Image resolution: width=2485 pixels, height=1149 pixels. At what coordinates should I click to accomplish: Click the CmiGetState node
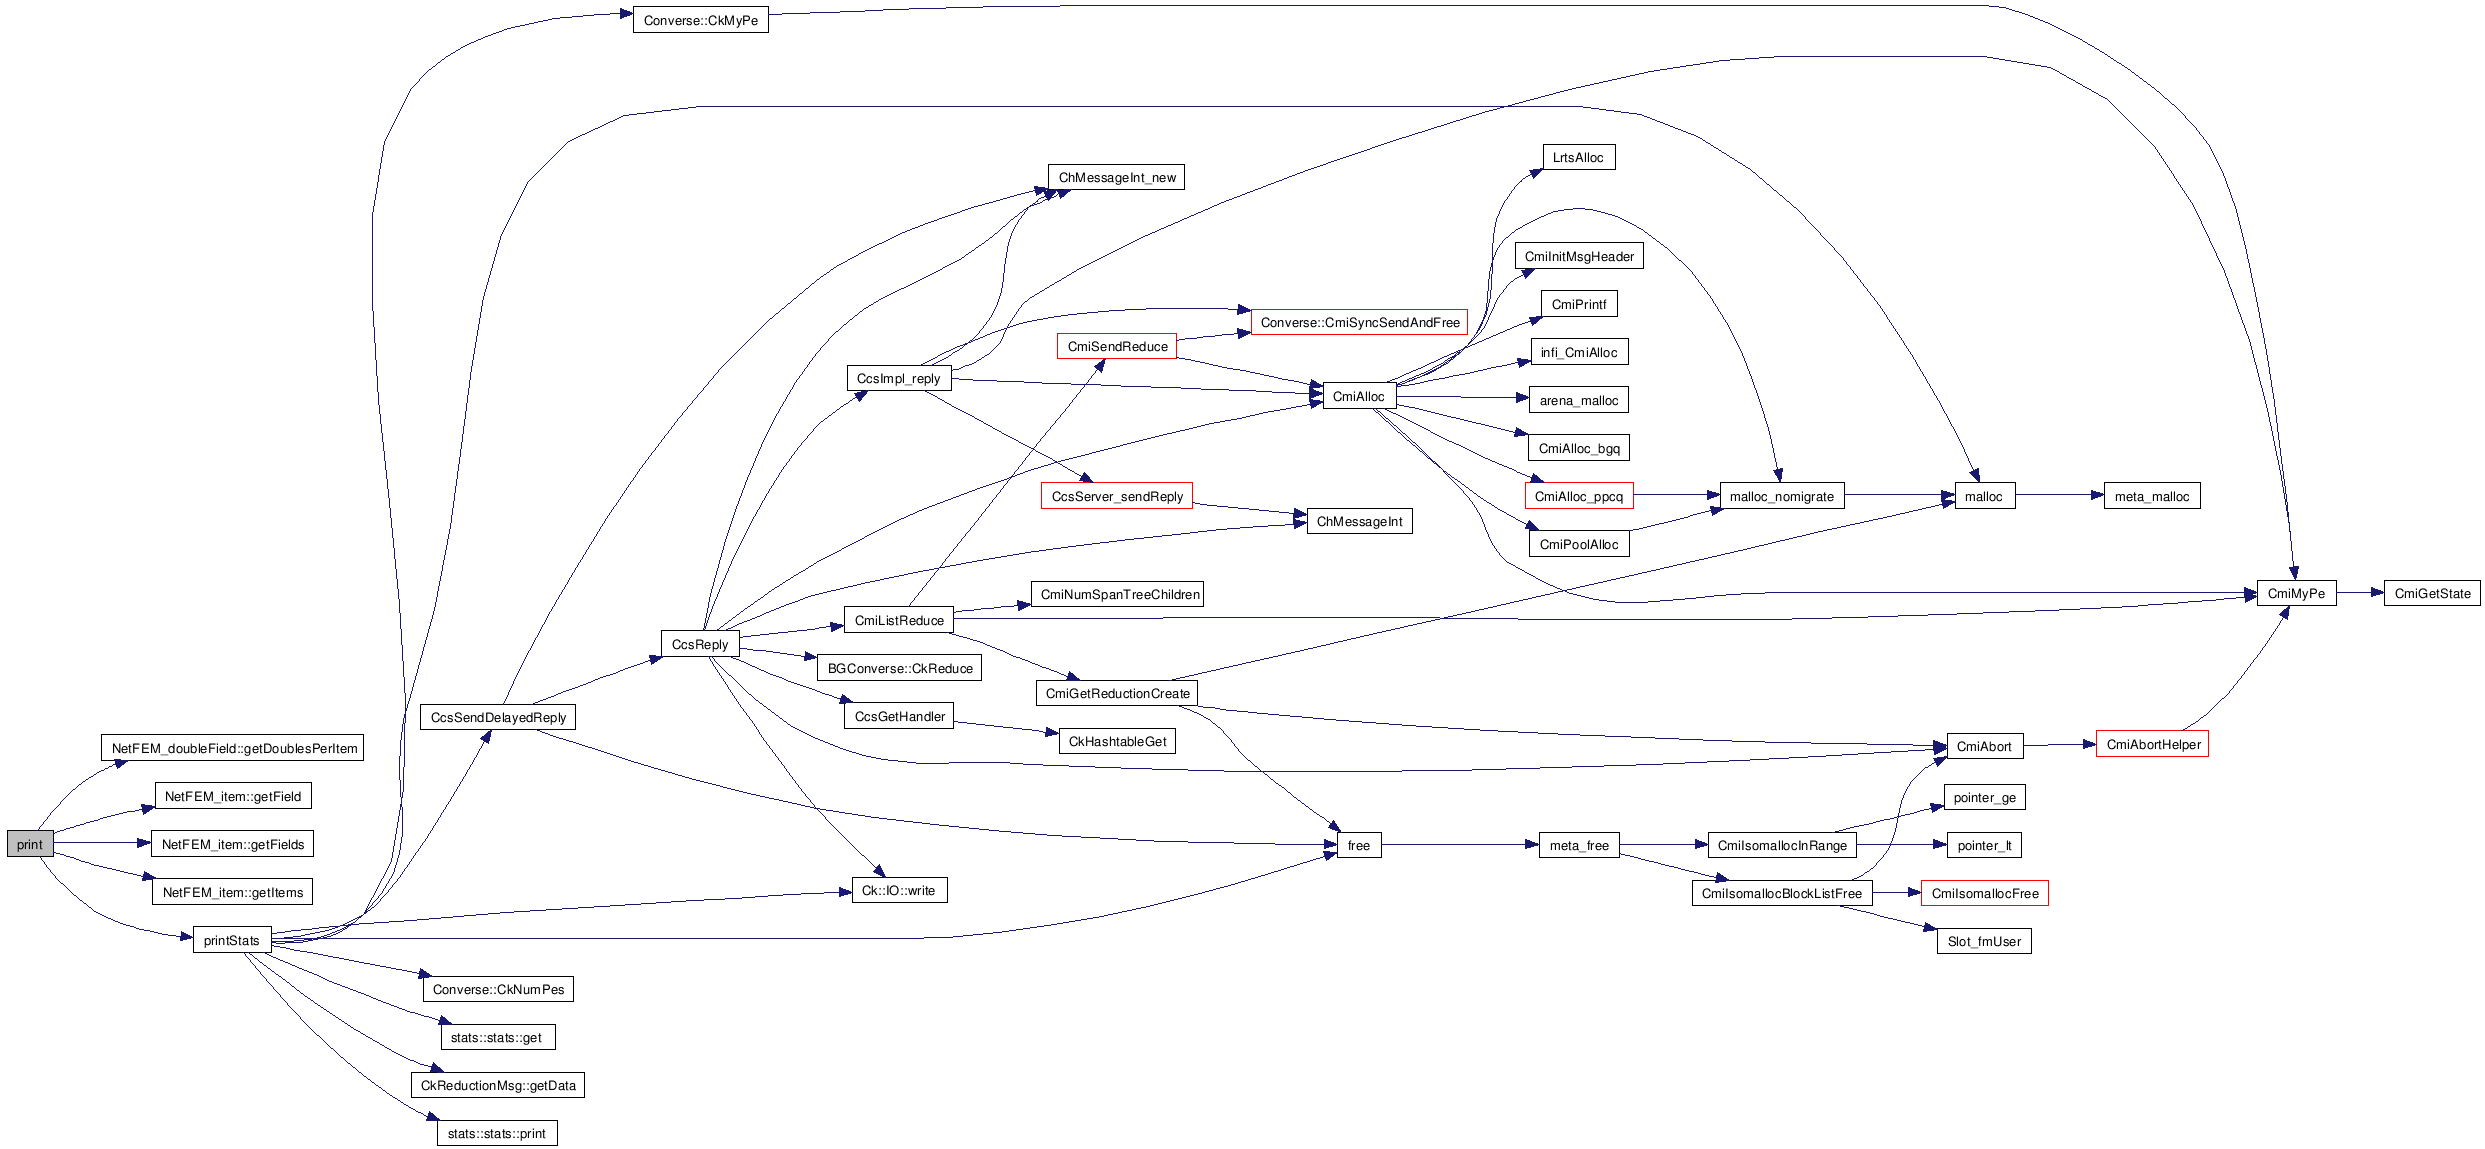[x=2432, y=593]
